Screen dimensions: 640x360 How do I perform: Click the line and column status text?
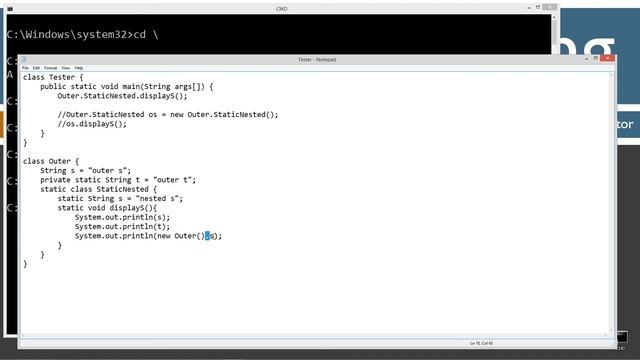click(x=481, y=343)
